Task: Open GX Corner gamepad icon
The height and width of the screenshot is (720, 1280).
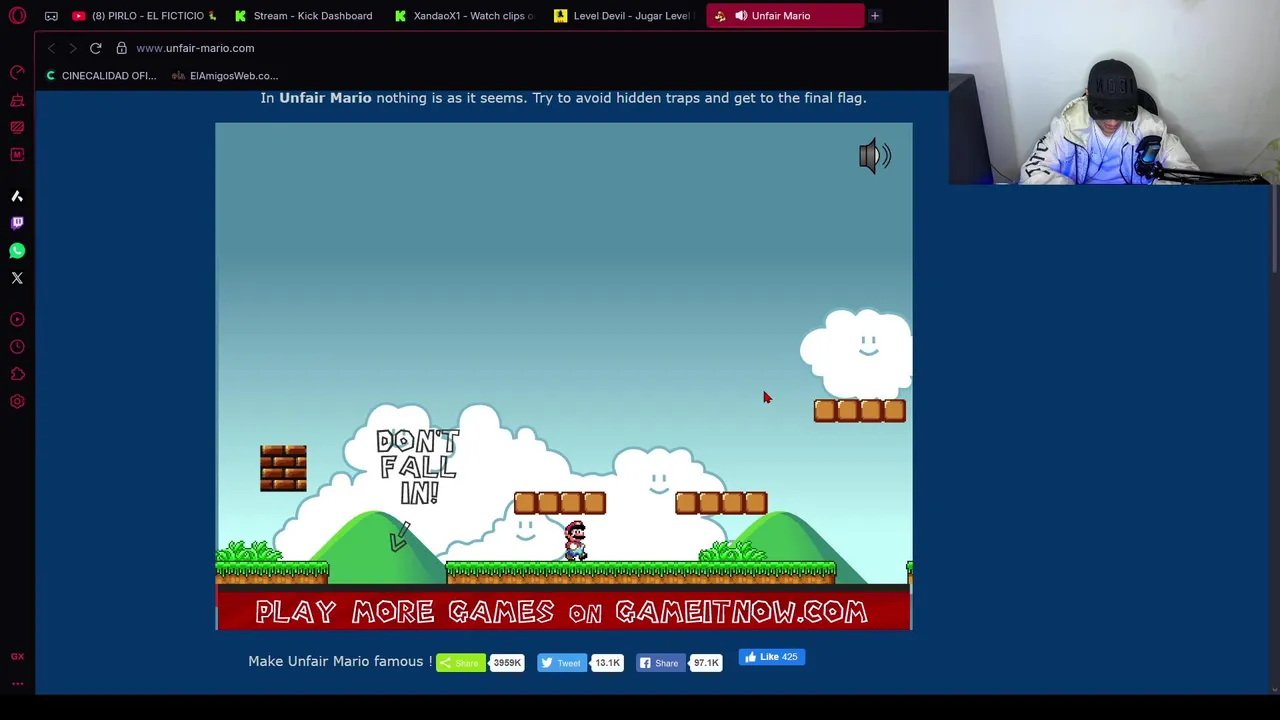Action: click(x=51, y=16)
